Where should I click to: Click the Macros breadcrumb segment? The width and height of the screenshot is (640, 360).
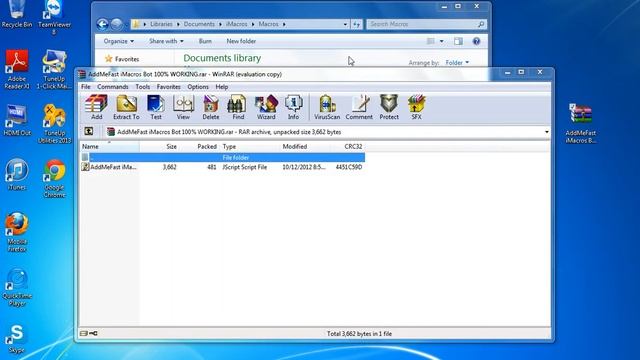pyautogui.click(x=268, y=24)
